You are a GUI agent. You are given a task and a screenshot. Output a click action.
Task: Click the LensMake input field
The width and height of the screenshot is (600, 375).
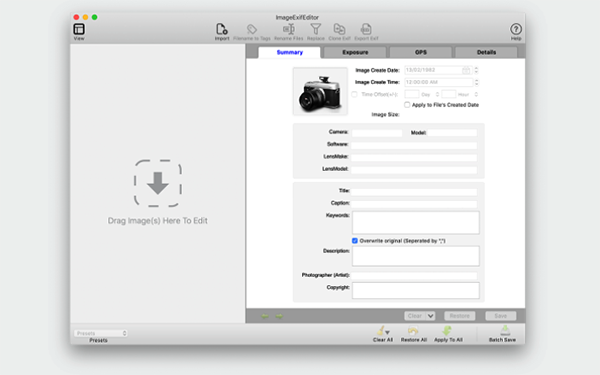pyautogui.click(x=414, y=157)
